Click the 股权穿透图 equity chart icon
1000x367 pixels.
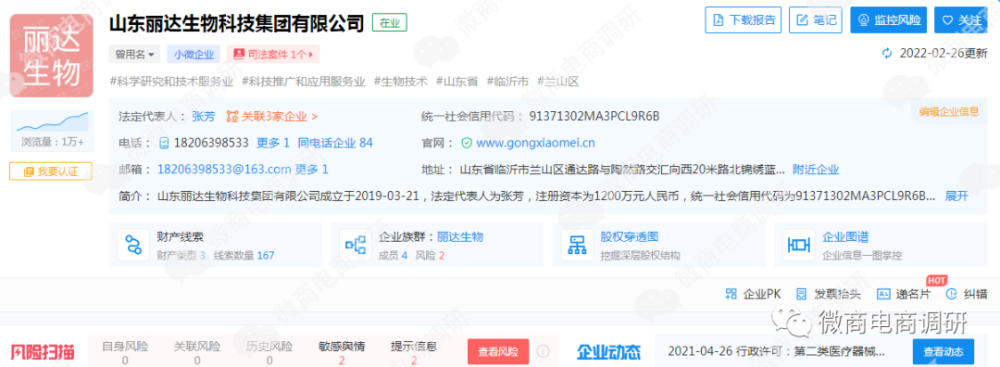(577, 244)
